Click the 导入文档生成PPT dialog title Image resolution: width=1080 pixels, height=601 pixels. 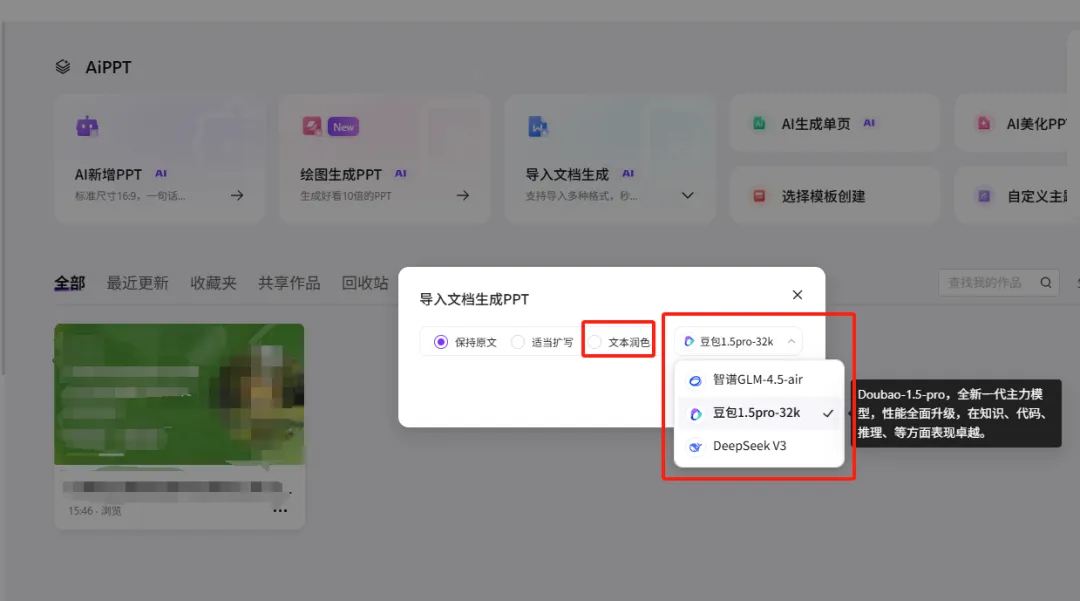[x=474, y=299]
